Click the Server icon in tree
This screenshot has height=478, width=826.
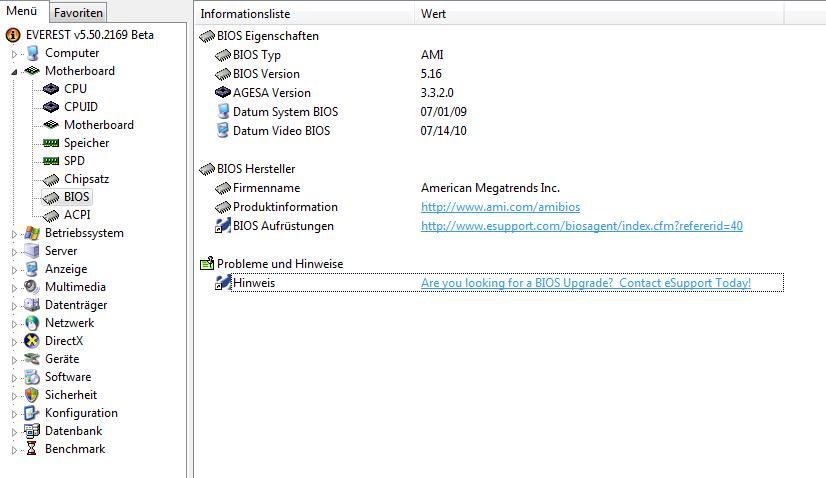point(32,251)
